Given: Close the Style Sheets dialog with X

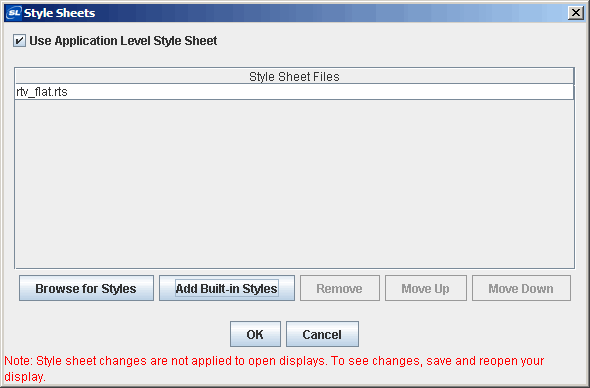Looking at the screenshot, I should (x=576, y=13).
